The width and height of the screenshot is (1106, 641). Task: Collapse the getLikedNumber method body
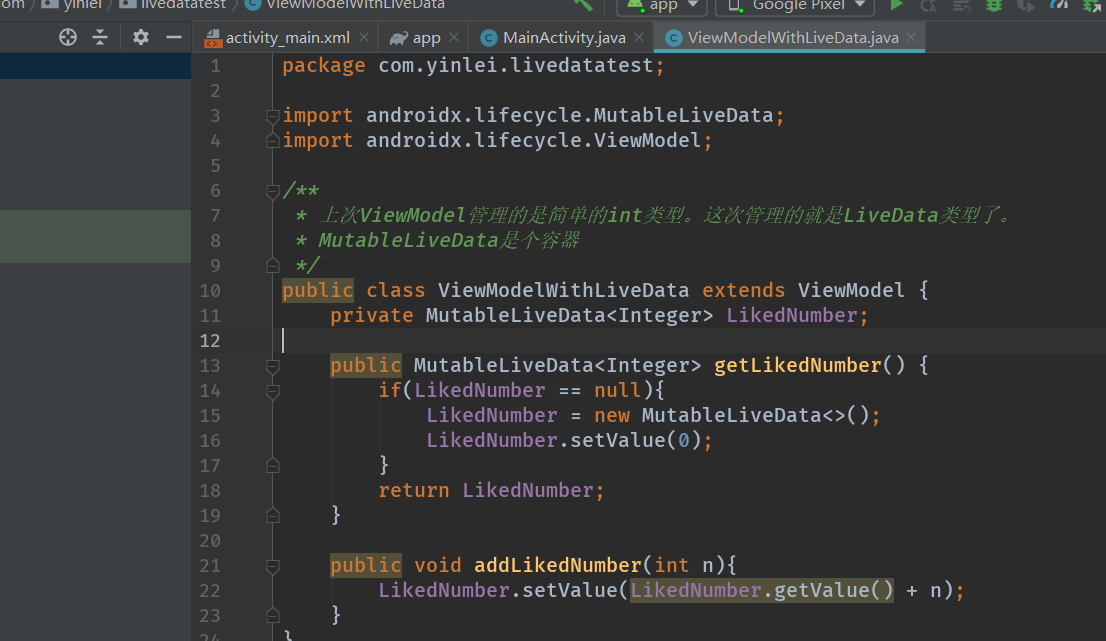tap(271, 365)
